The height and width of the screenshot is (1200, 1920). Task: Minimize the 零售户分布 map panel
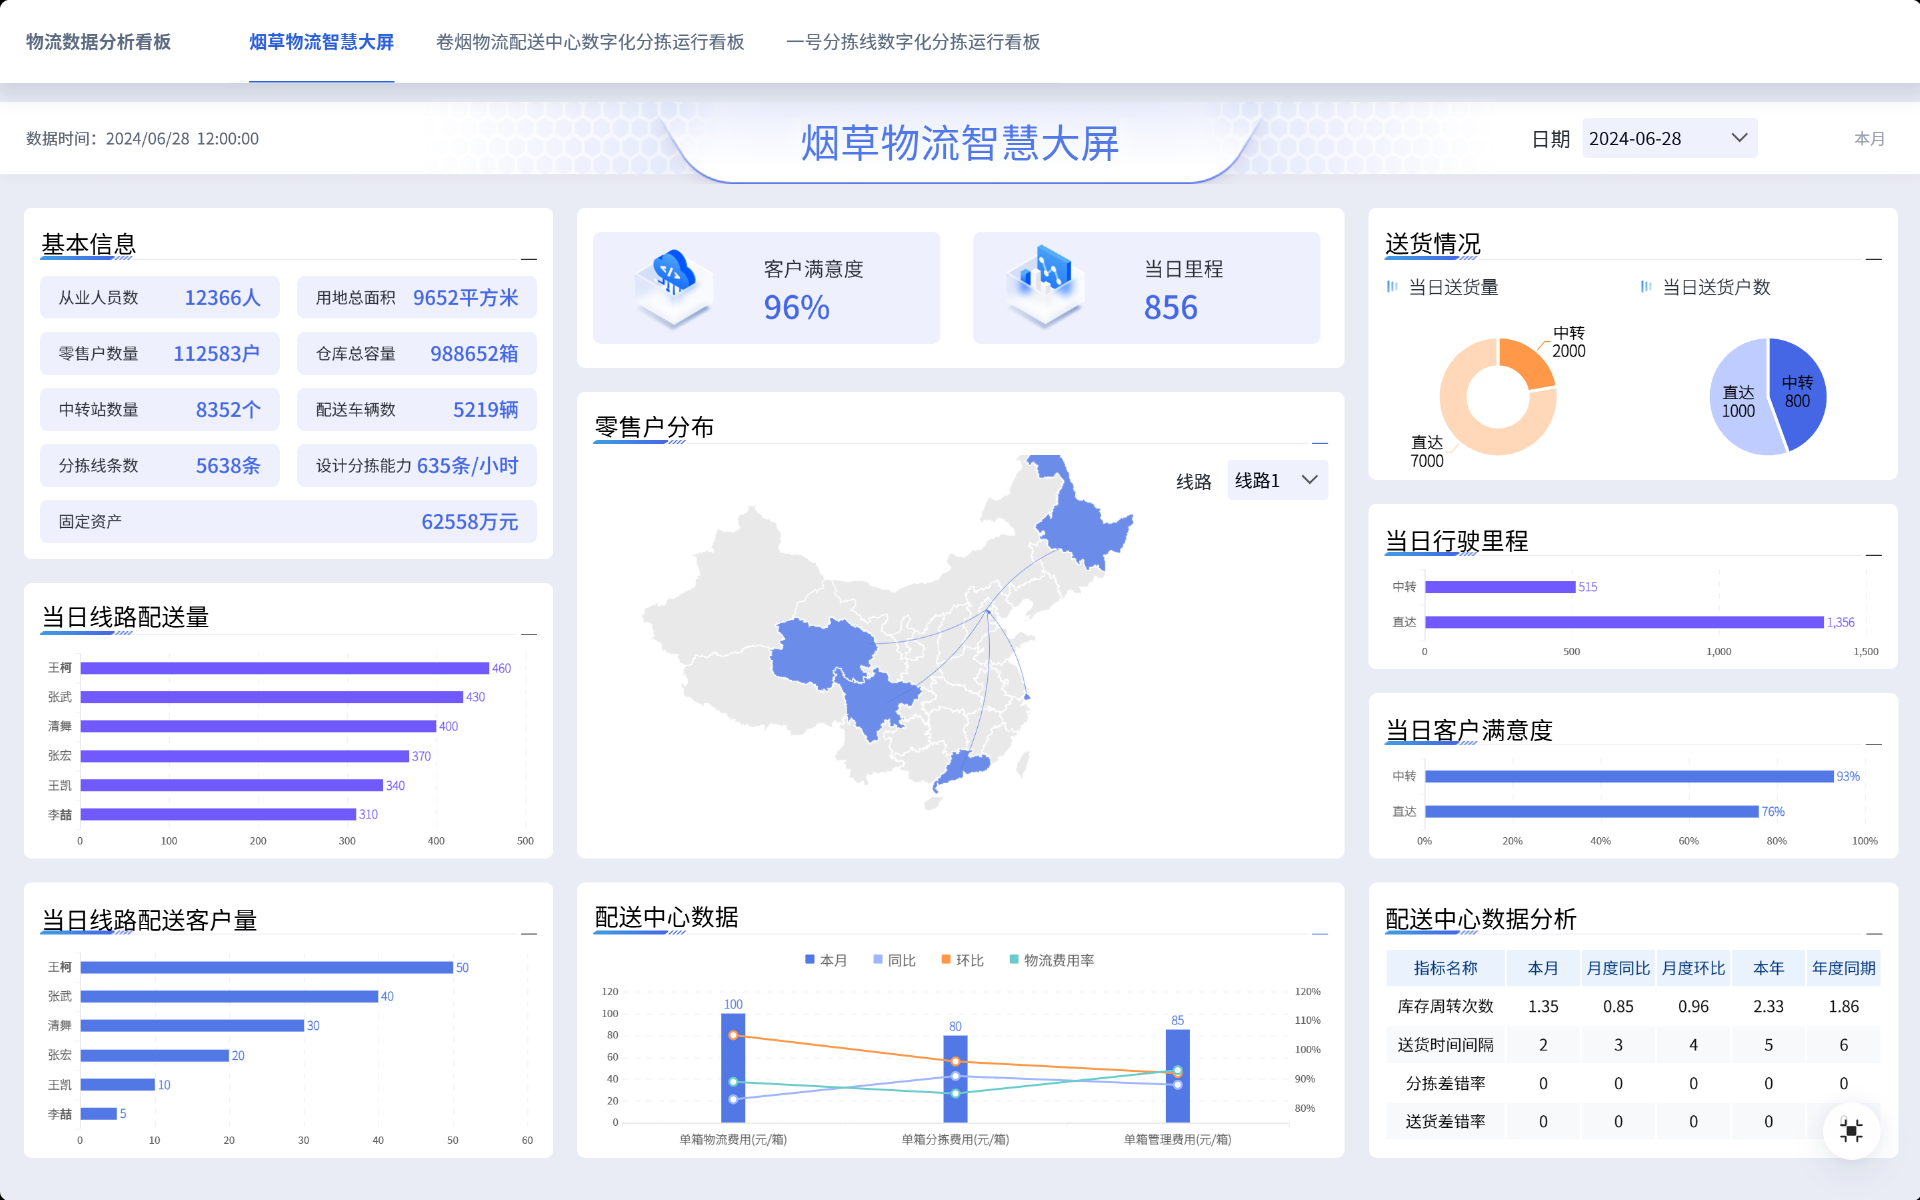coord(1320,443)
